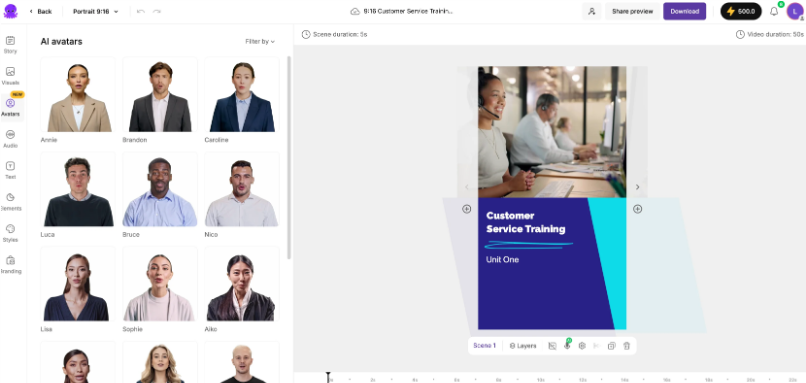This screenshot has height=383, width=806.
Task: Click the Back button
Action: point(41,11)
